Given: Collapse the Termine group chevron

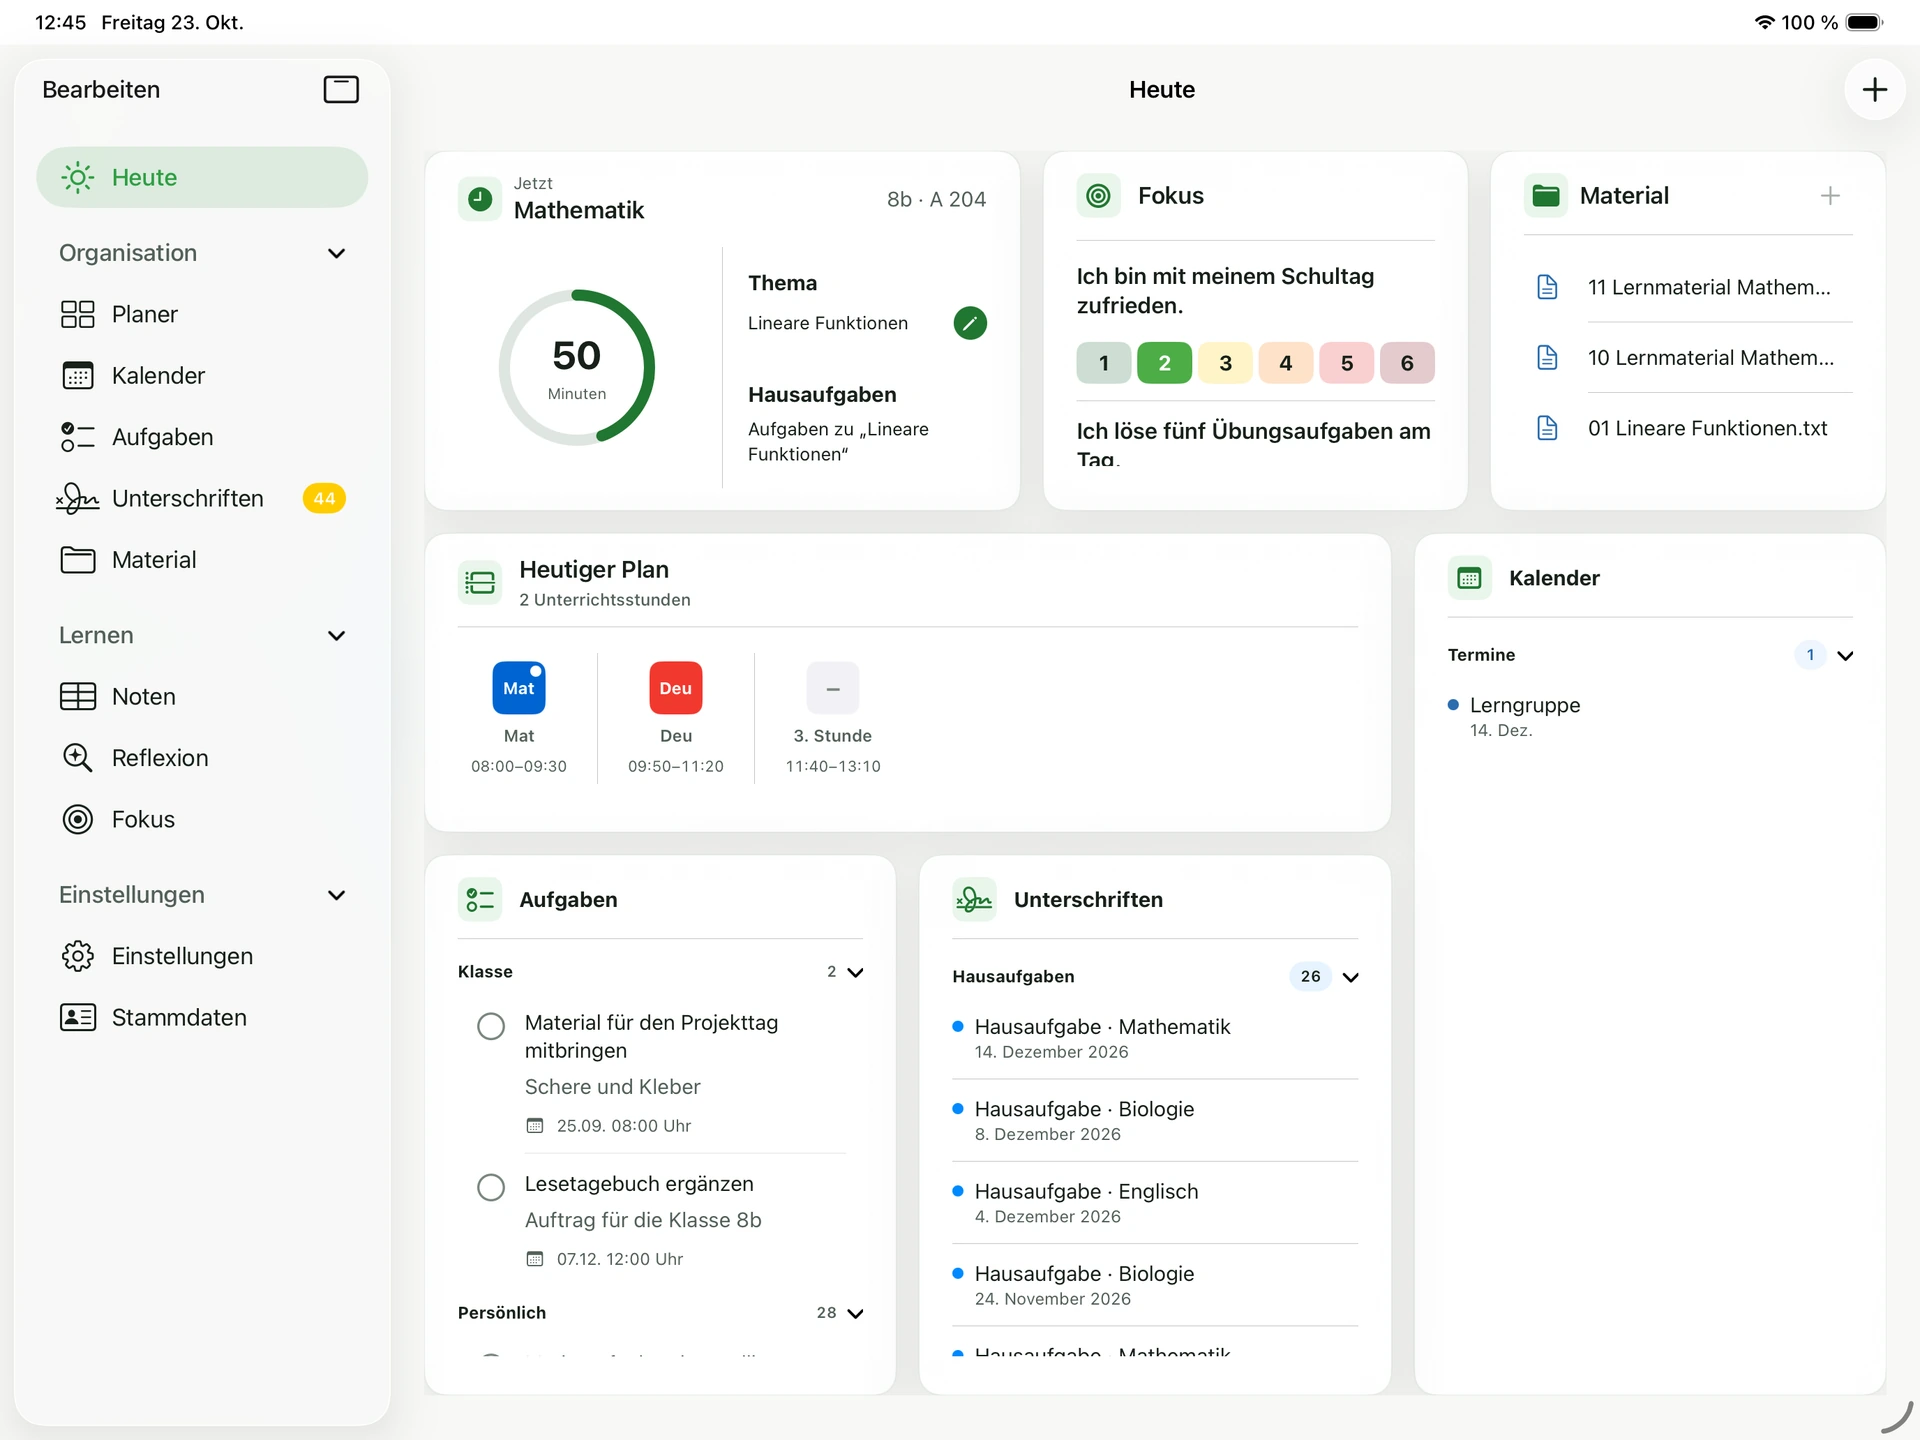Looking at the screenshot, I should click(x=1845, y=656).
